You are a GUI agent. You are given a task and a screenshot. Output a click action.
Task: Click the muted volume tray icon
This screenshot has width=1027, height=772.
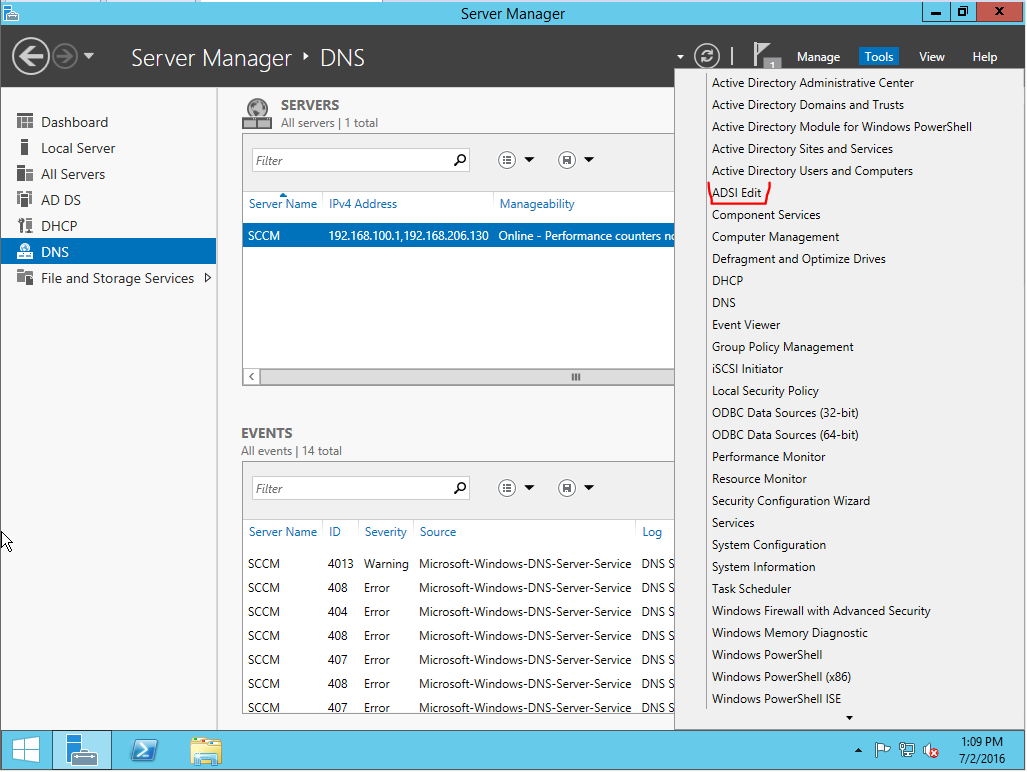(x=931, y=750)
